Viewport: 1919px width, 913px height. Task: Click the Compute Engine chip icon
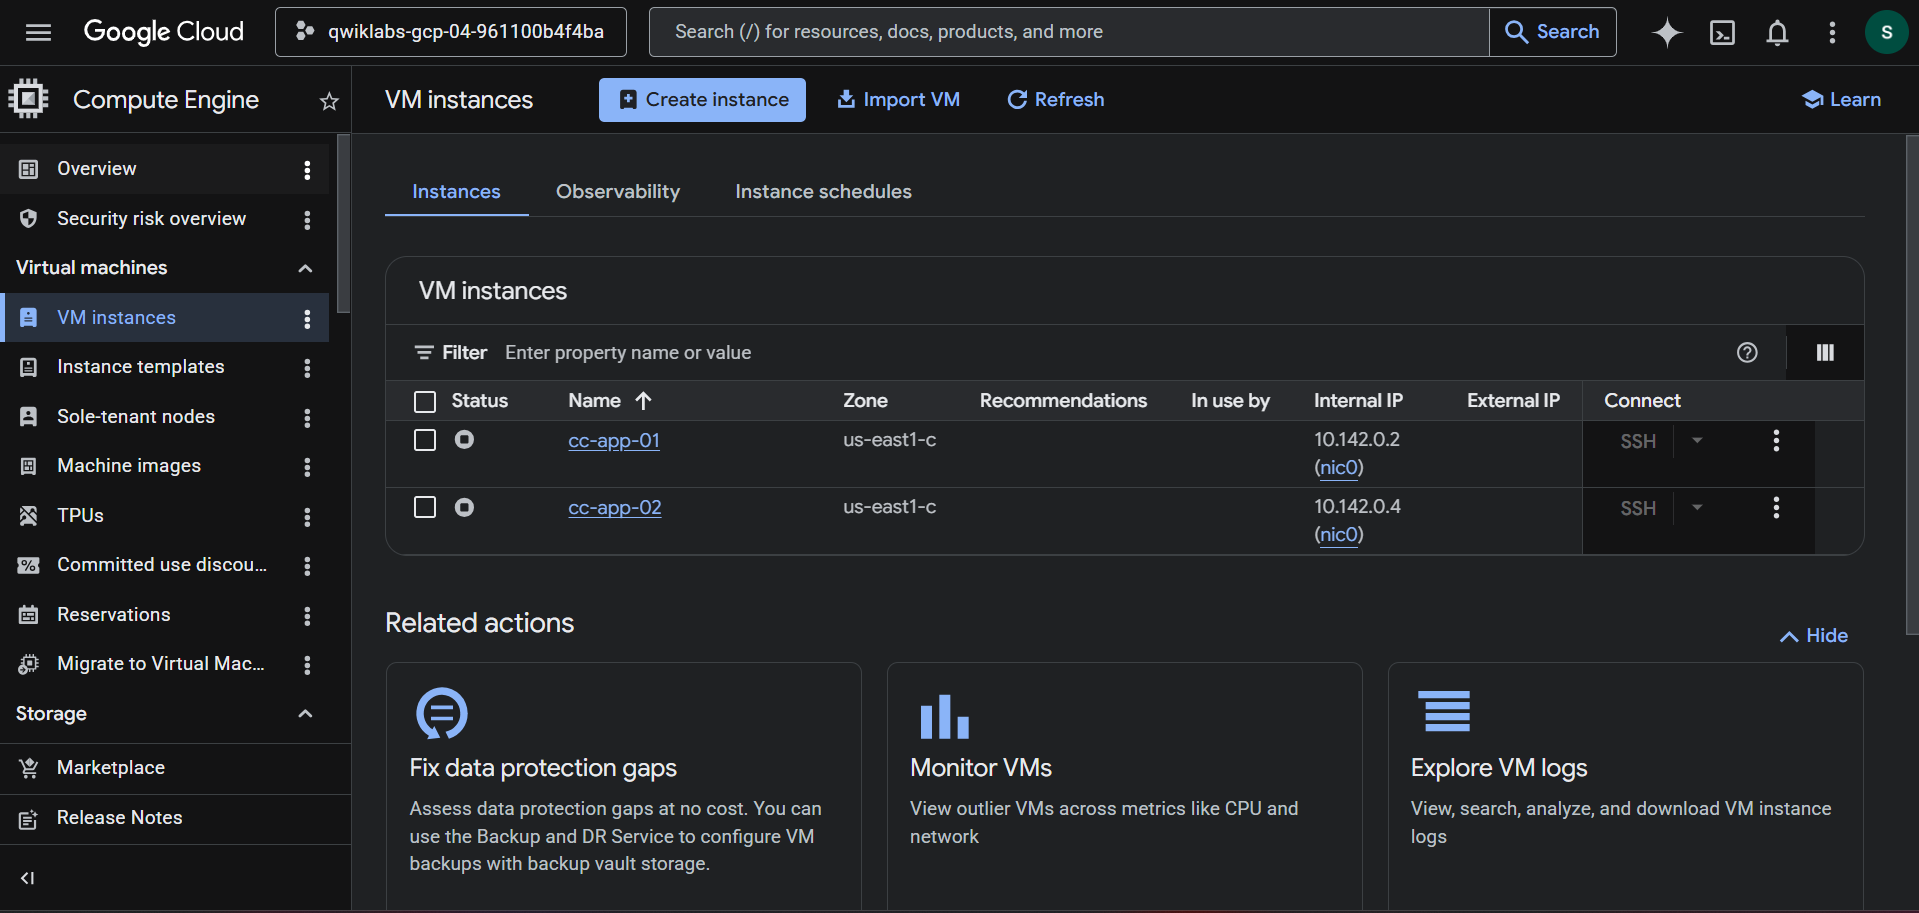(28, 99)
